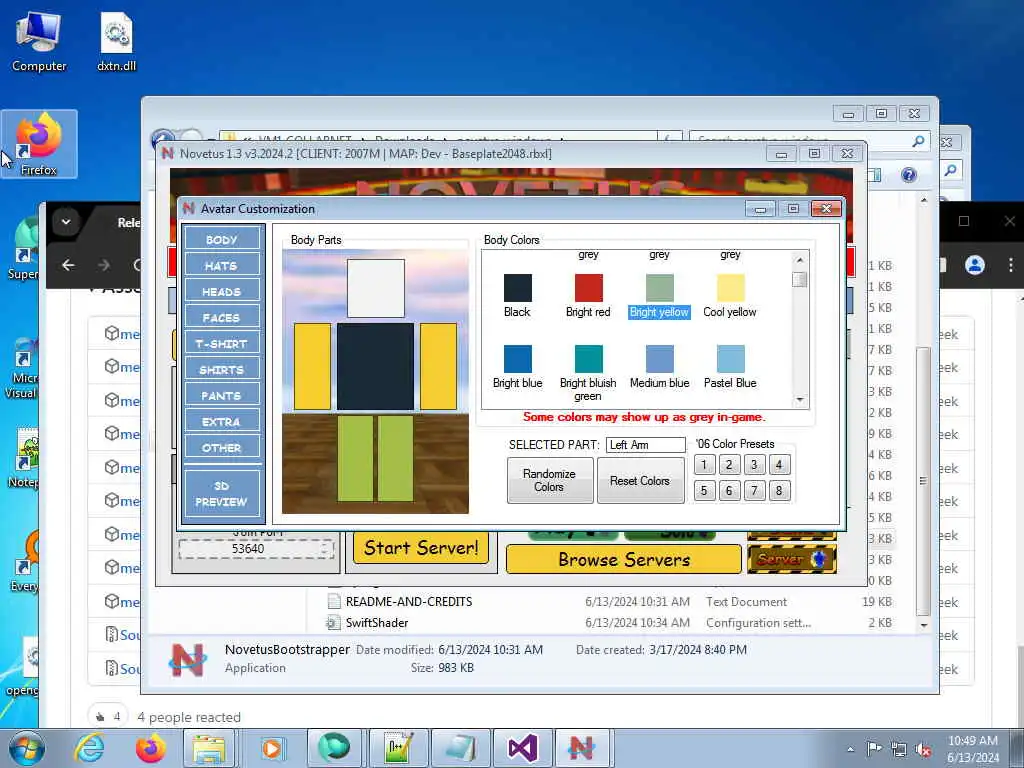Viewport: 1024px width, 768px height.
Task: Switch to the Hats tab
Action: tap(222, 265)
